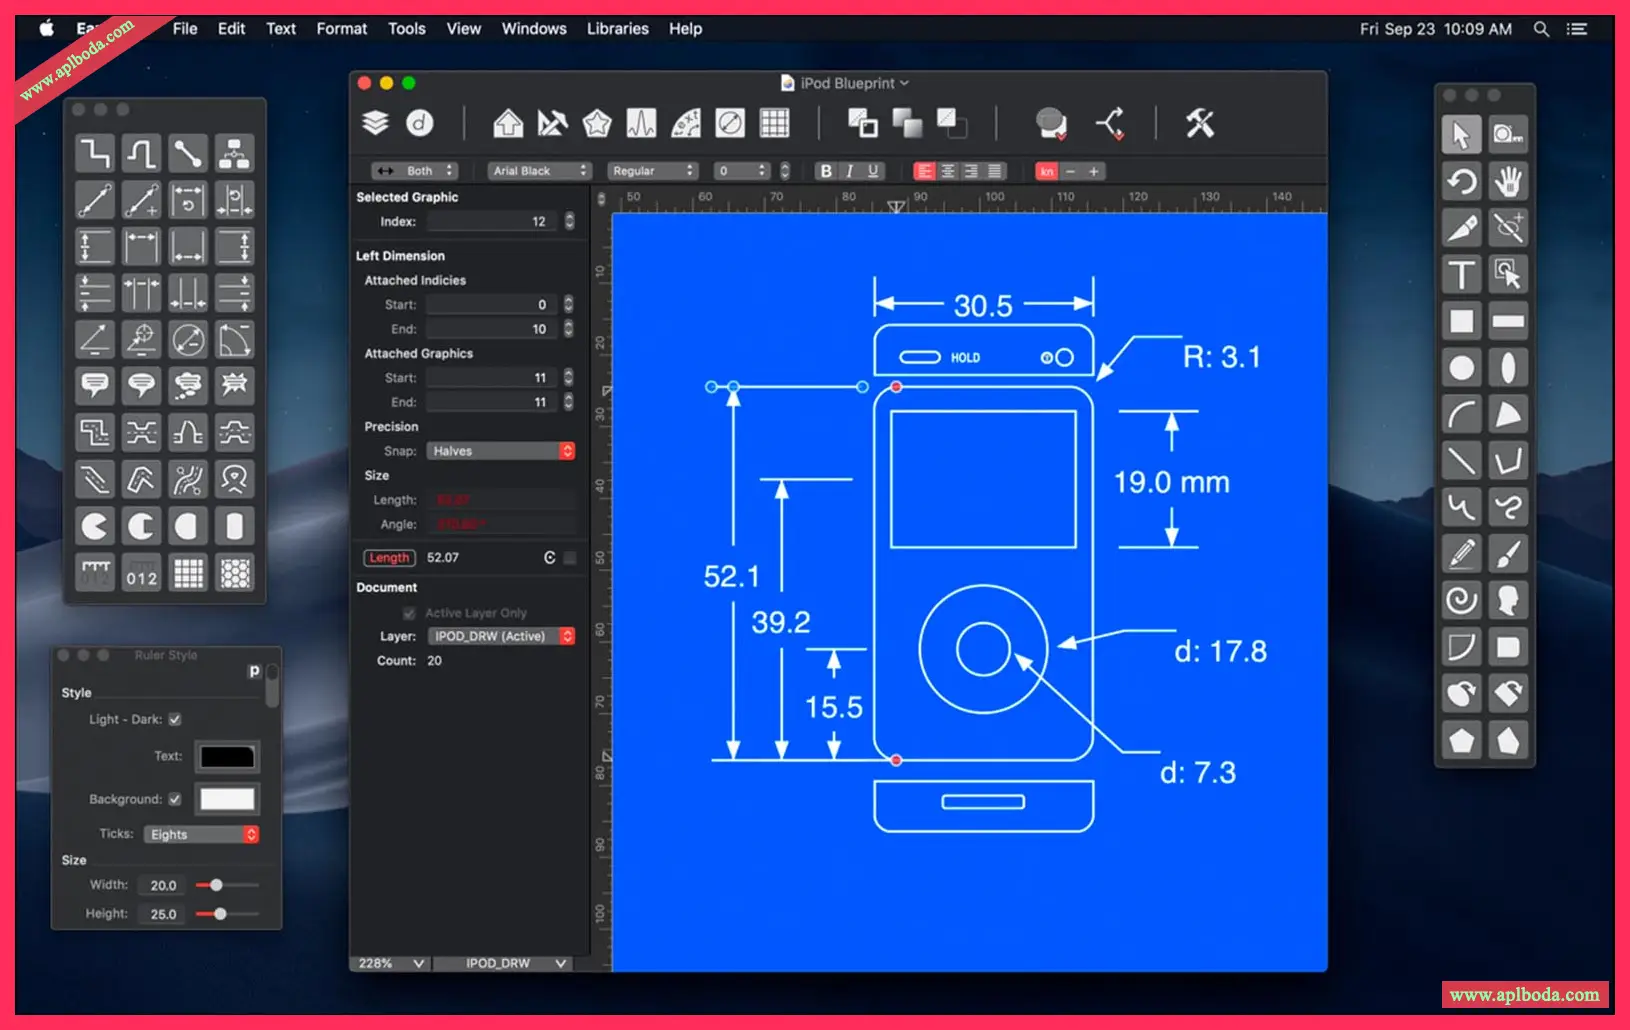Select the thought cloud callout tool

[188, 385]
